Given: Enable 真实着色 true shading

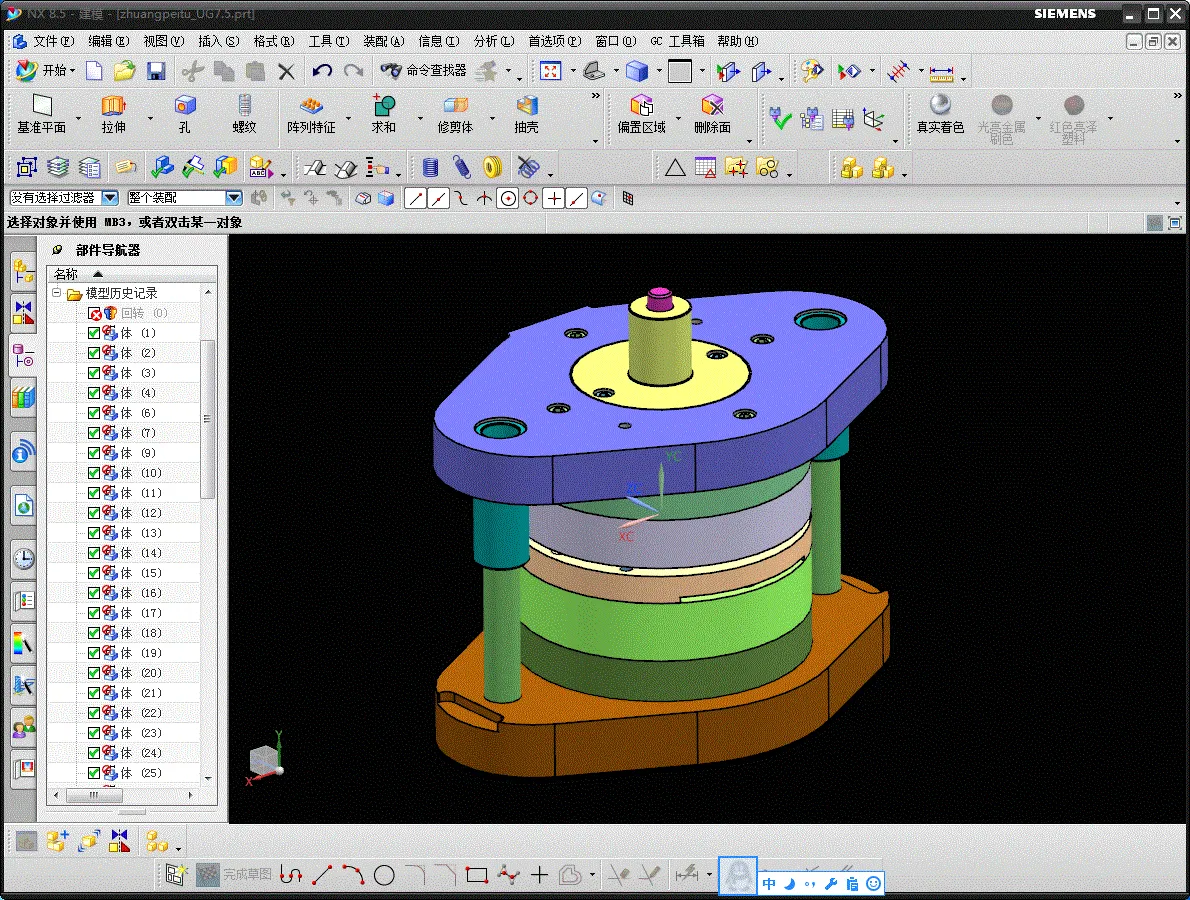Looking at the screenshot, I should (940, 114).
